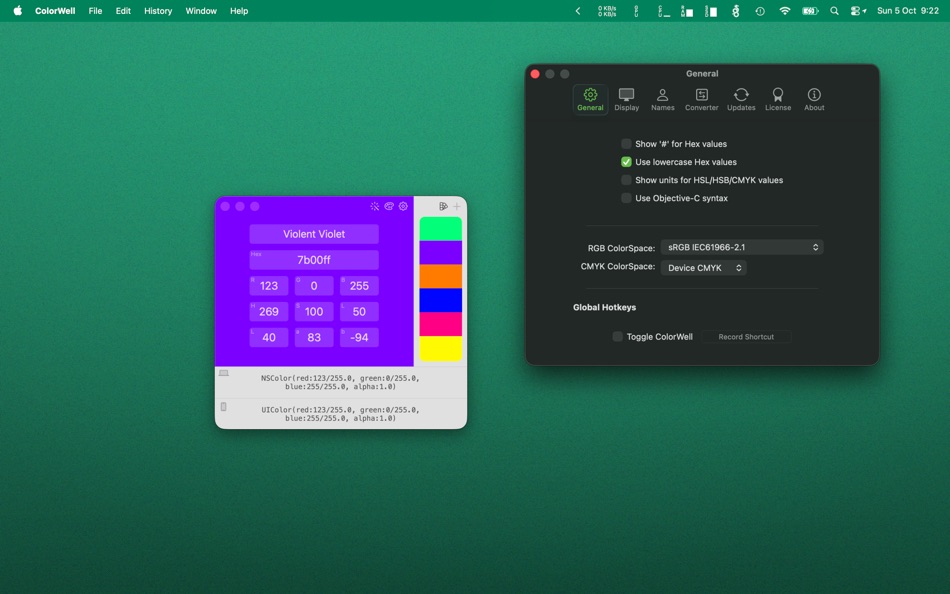Open the Display preferences pane

coord(627,97)
